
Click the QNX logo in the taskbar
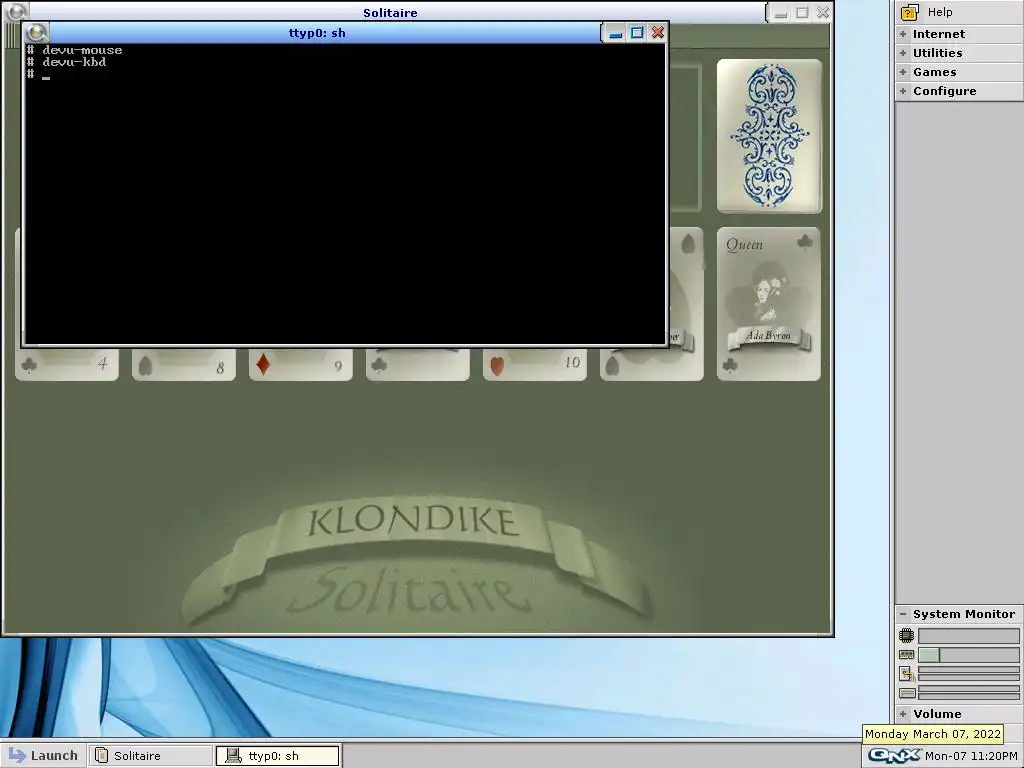click(x=894, y=756)
